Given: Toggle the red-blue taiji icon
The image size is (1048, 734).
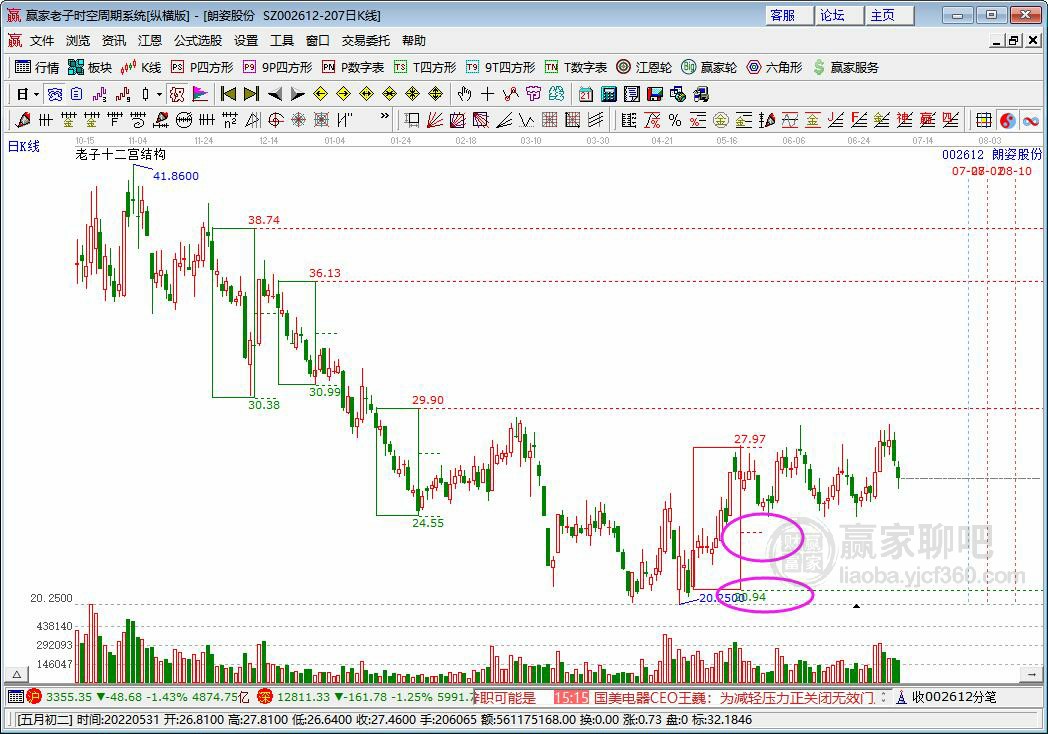Looking at the screenshot, I should click(1007, 120).
